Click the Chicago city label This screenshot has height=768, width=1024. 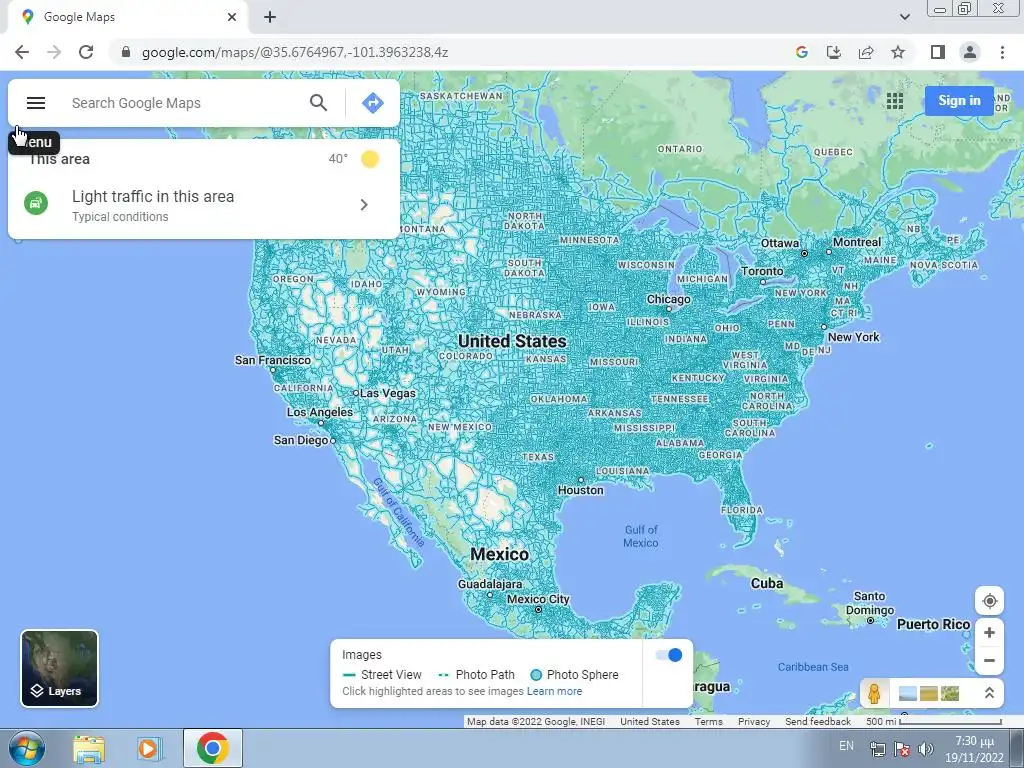pos(668,299)
